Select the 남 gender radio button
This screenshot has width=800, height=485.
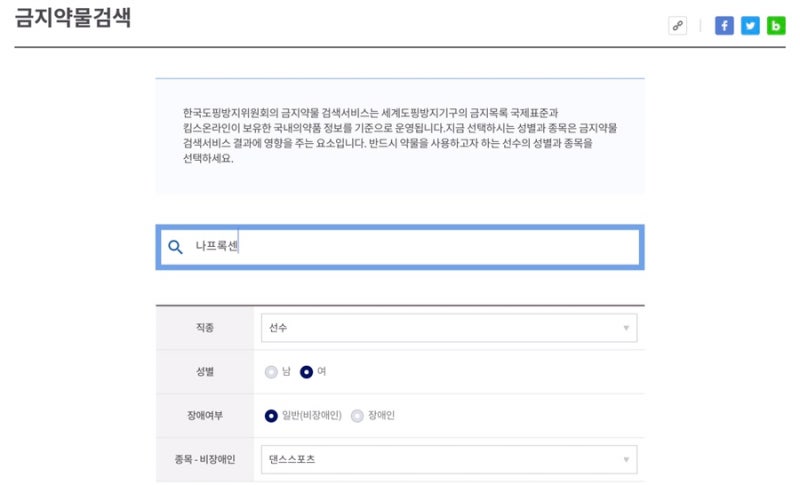[x=271, y=372]
